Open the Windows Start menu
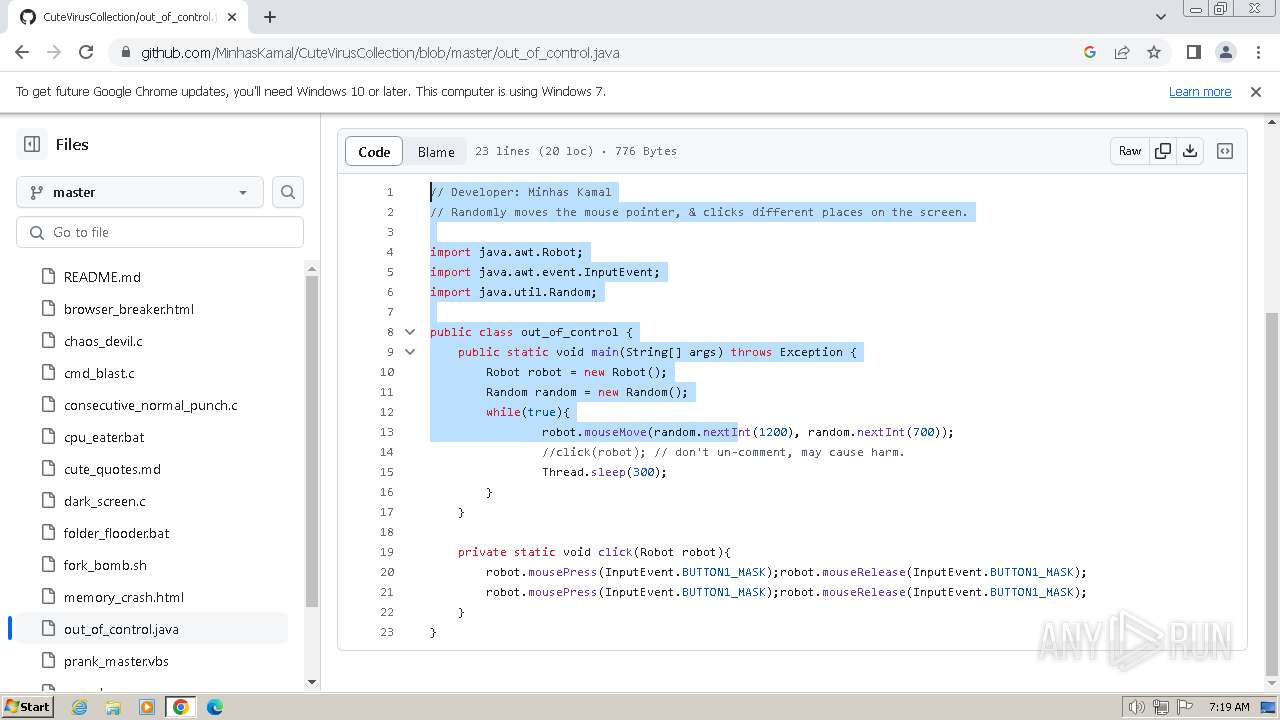The width and height of the screenshot is (1280, 720). [x=28, y=707]
